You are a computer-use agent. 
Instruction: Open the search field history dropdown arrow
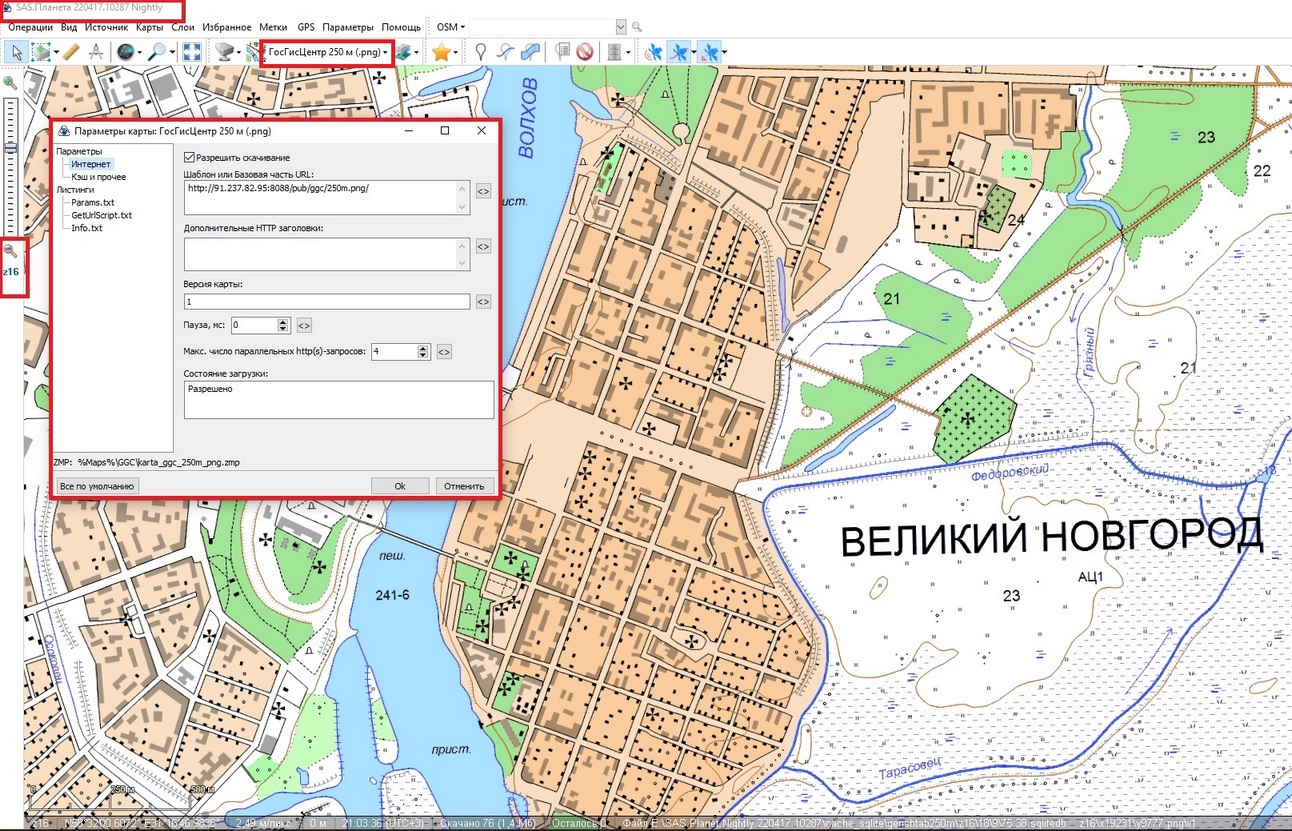click(x=621, y=27)
